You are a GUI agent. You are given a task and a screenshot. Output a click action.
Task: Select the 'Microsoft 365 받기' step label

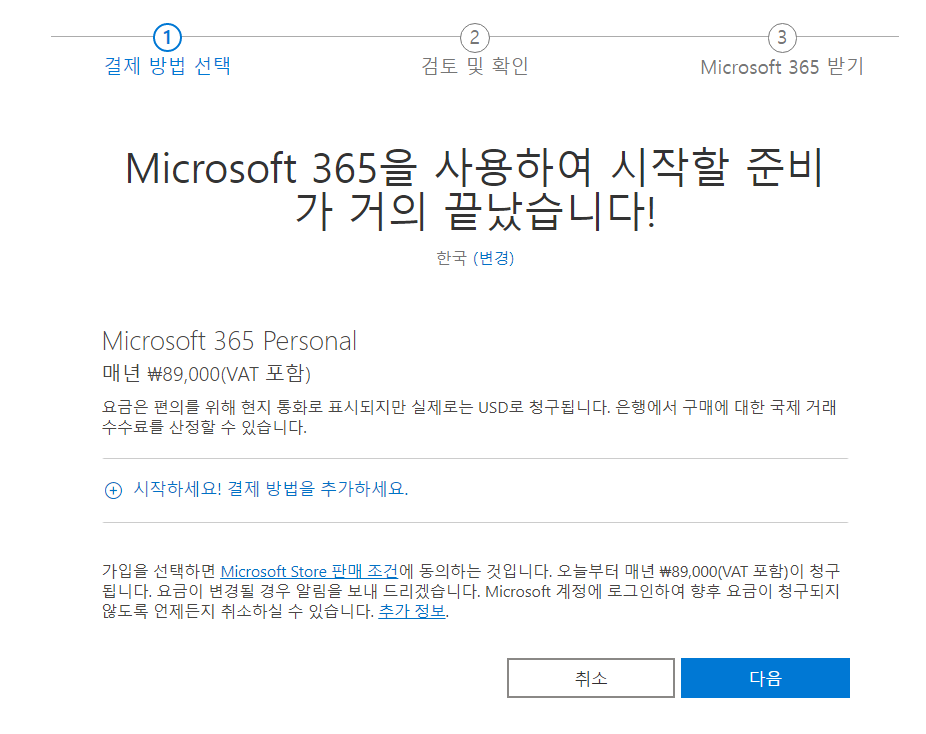pos(782,67)
